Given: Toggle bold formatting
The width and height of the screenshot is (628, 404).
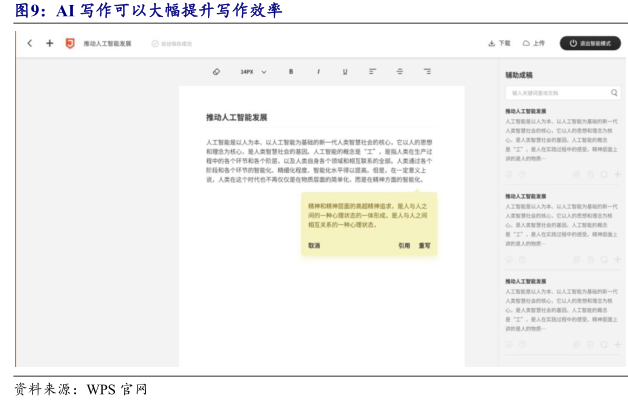Looking at the screenshot, I should pyautogui.click(x=291, y=72).
